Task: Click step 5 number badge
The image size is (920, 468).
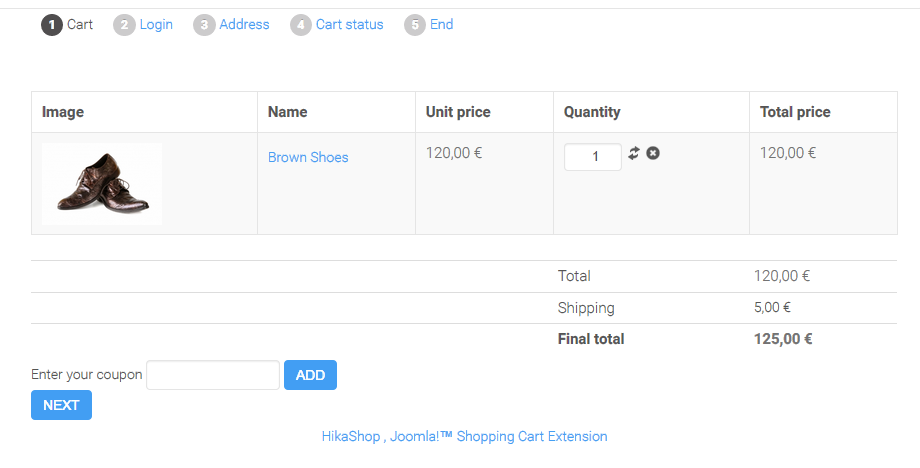Action: 415,25
